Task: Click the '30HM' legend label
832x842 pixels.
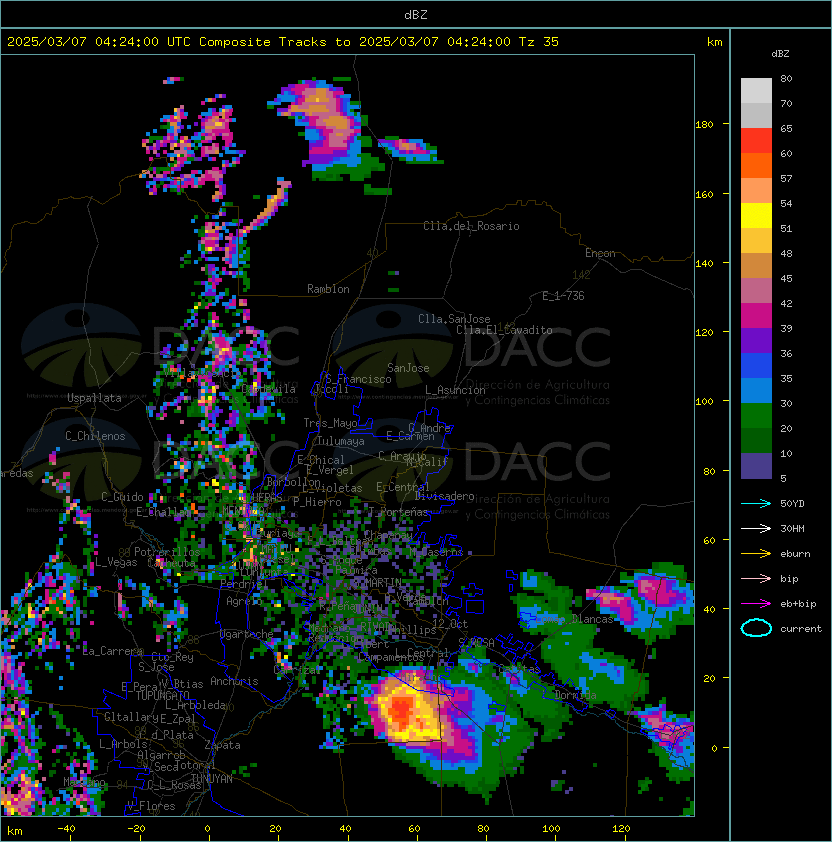Action: point(792,529)
